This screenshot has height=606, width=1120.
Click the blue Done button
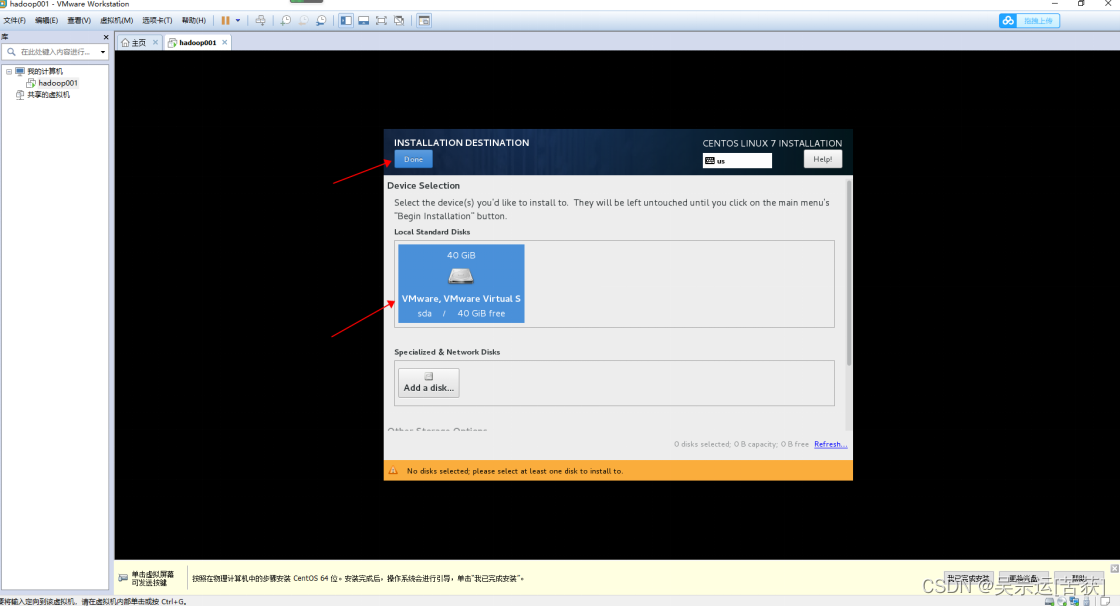point(413,159)
